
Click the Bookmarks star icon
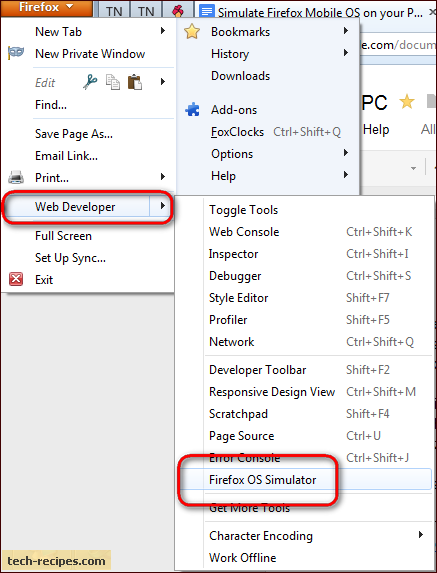192,32
